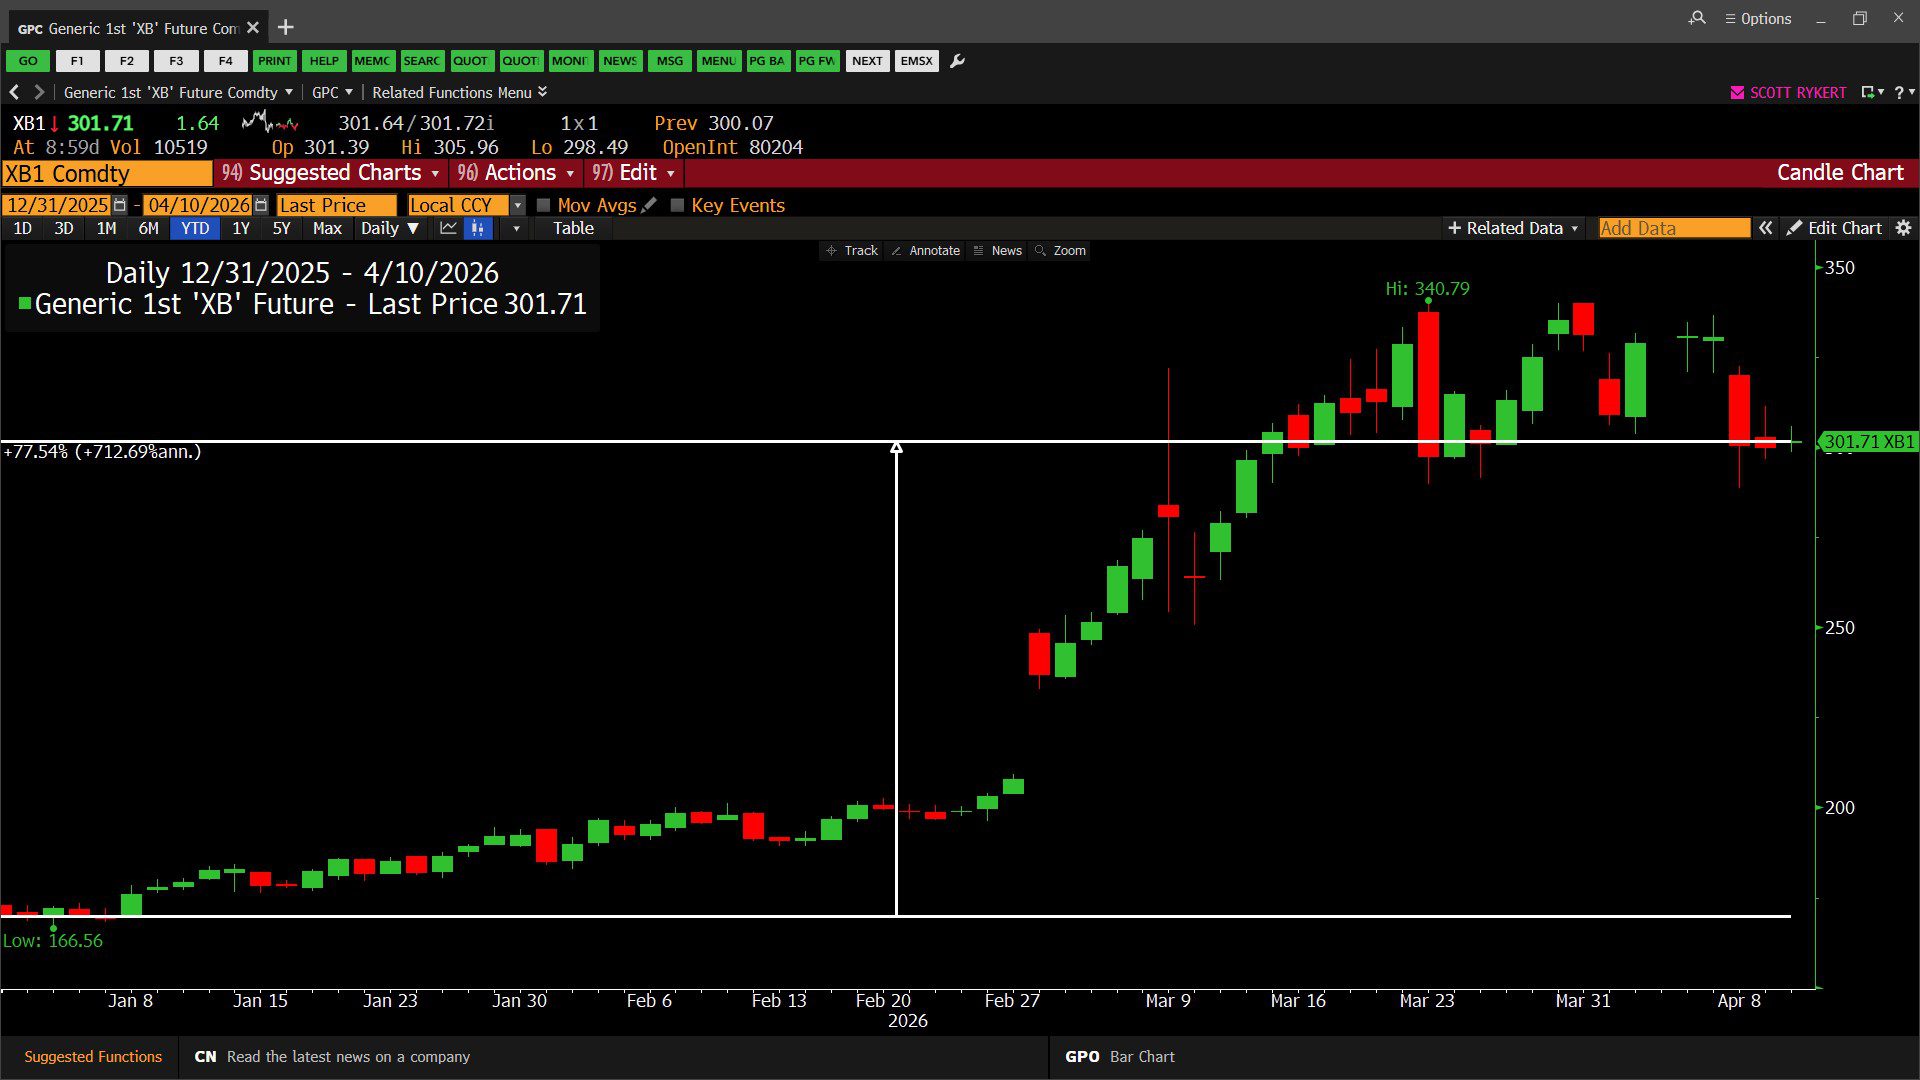Click the Mov Avgs pencil edit icon
Image resolution: width=1920 pixels, height=1080 pixels.
(649, 205)
